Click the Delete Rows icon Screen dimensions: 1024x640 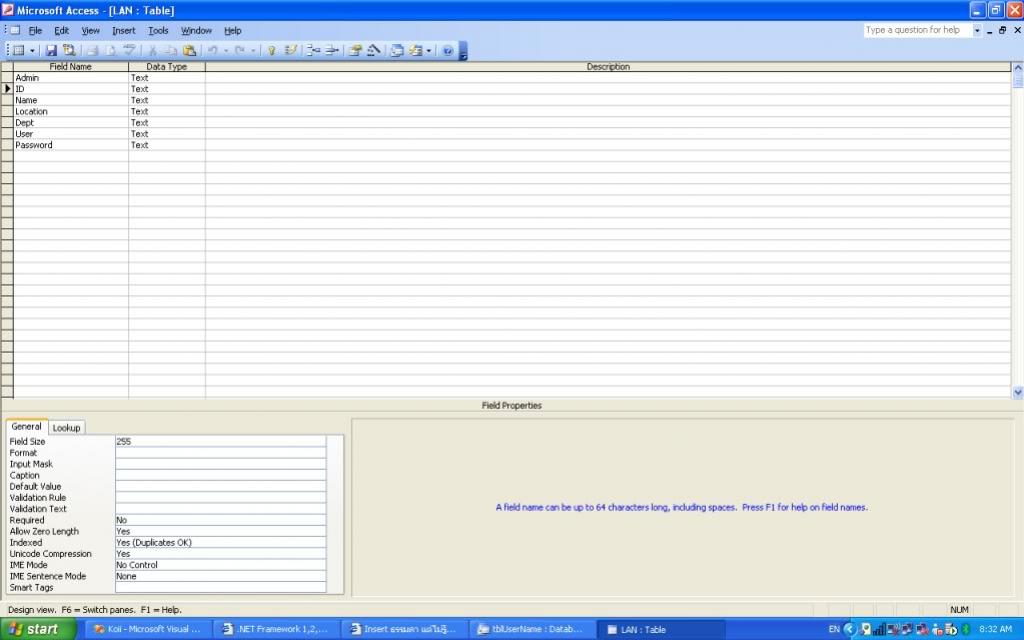pos(332,50)
